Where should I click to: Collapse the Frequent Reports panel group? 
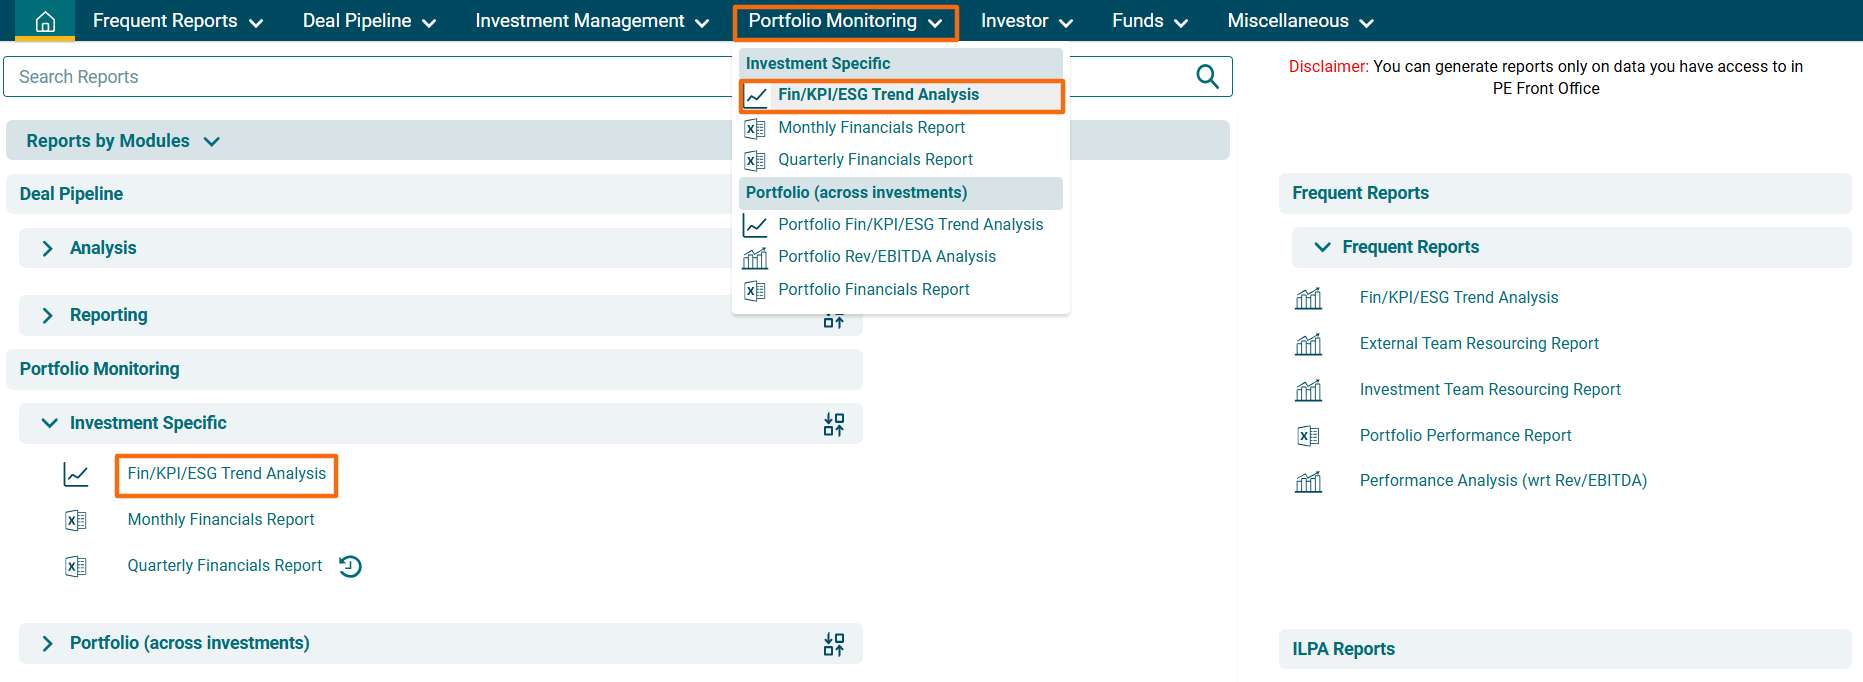click(1322, 247)
